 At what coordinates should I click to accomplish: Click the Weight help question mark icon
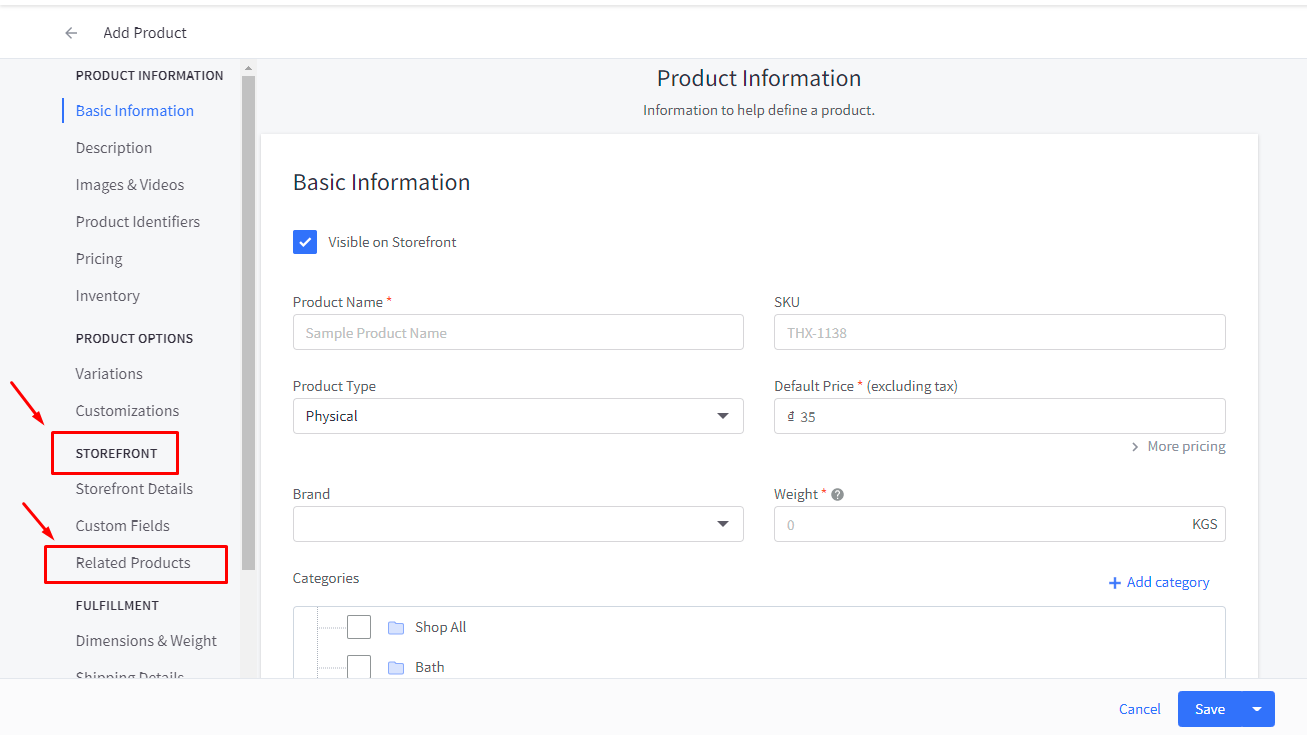pos(837,495)
